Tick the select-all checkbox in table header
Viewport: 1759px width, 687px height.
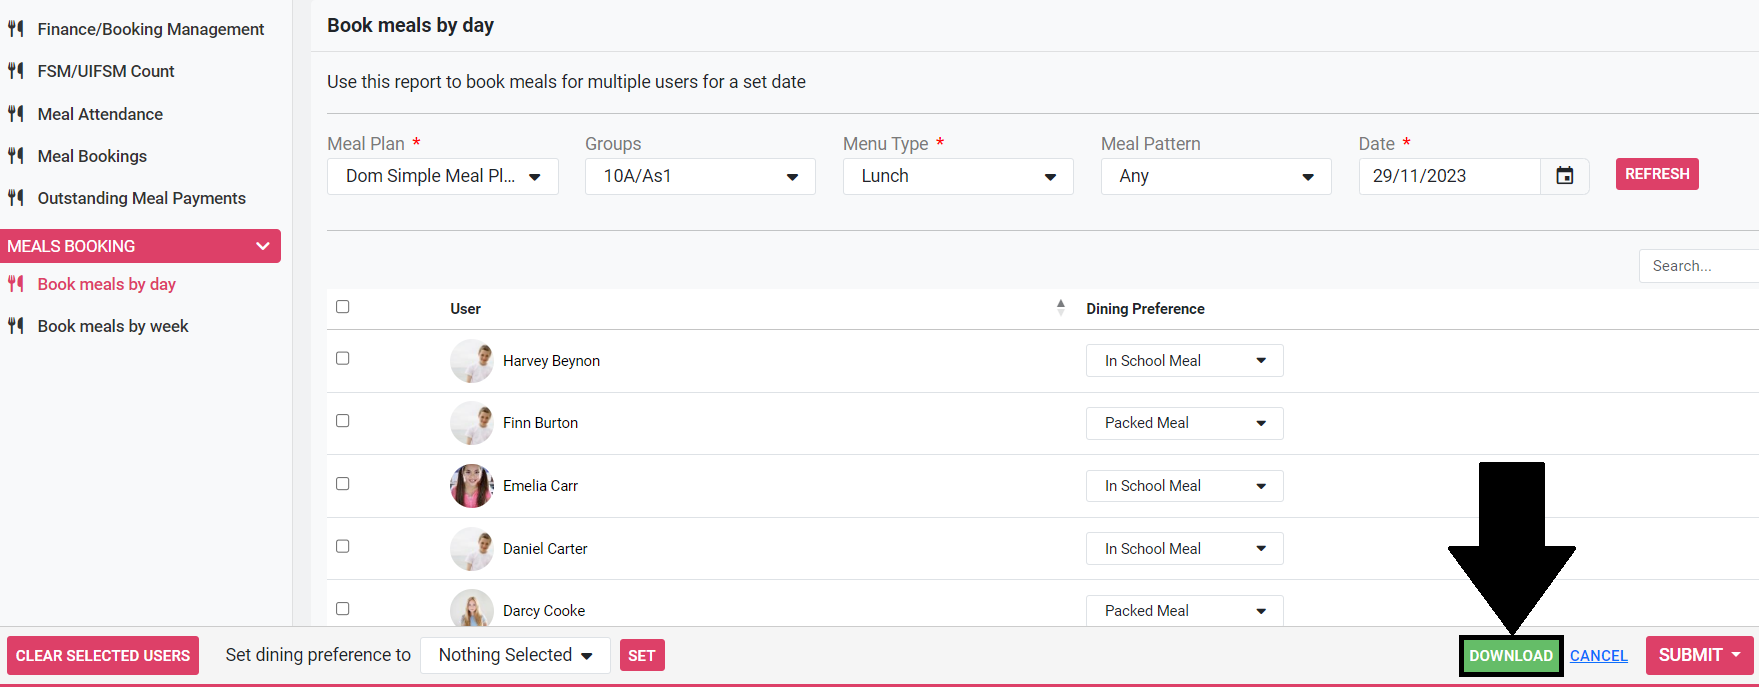click(x=343, y=307)
